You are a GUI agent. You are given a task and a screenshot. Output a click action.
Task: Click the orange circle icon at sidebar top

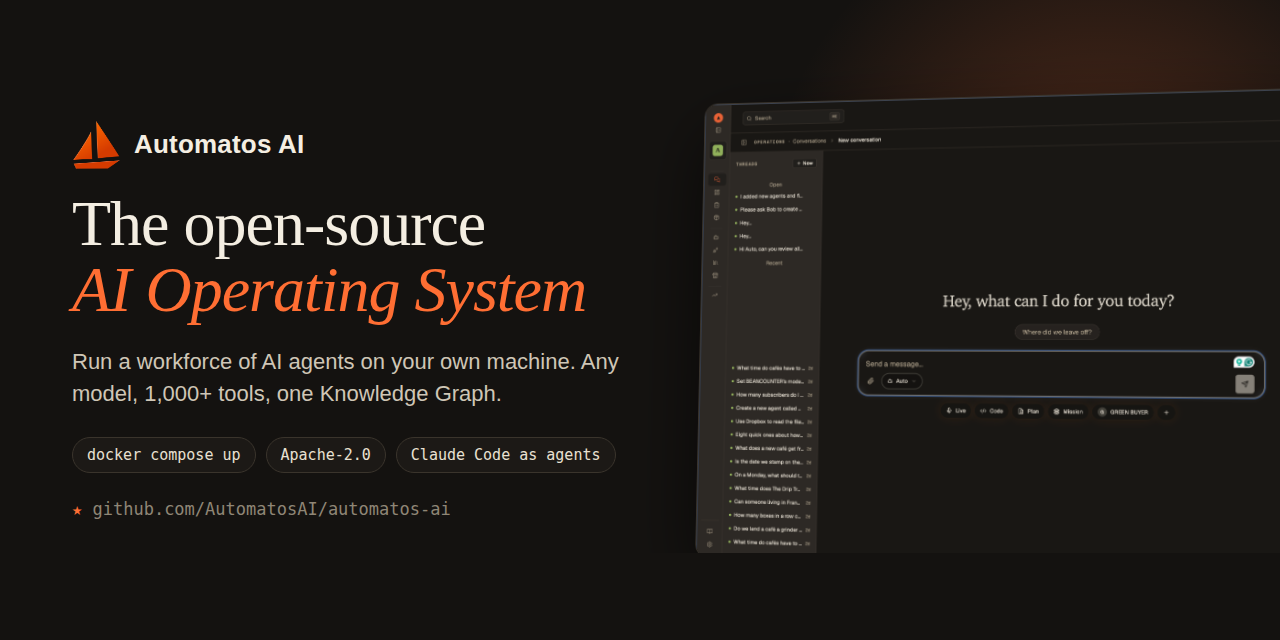pos(718,118)
